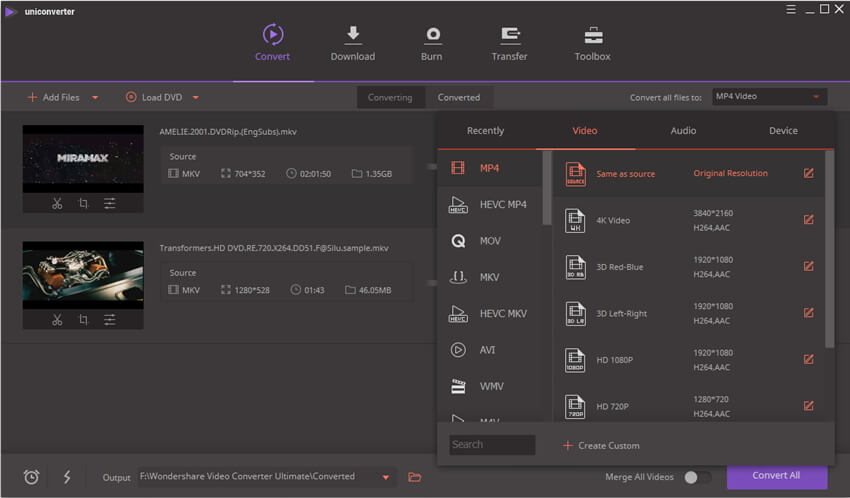Edit the HD 1080P preset
Viewport: 850px width, 498px height.
tap(808, 359)
